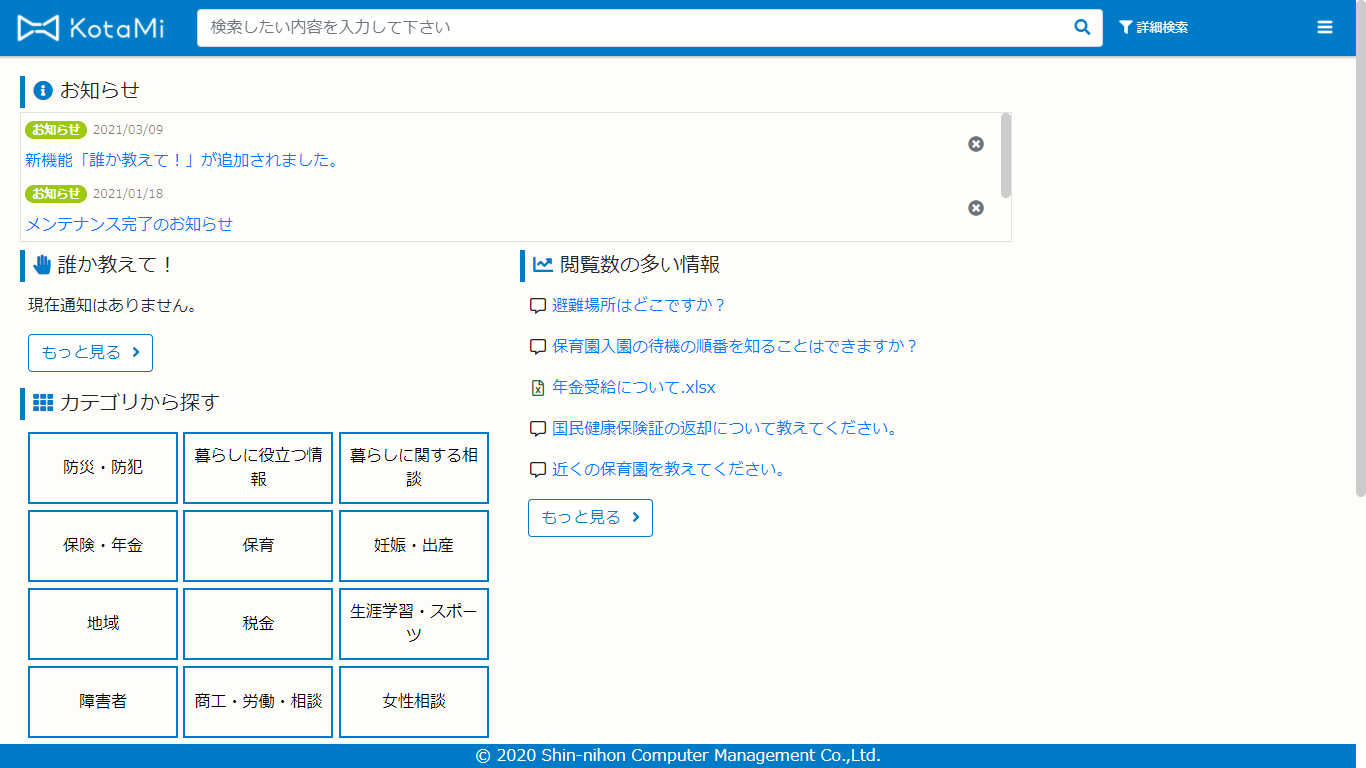
Task: Click the Excel file icon beside 年金受給について.xlsx
Action: click(538, 388)
